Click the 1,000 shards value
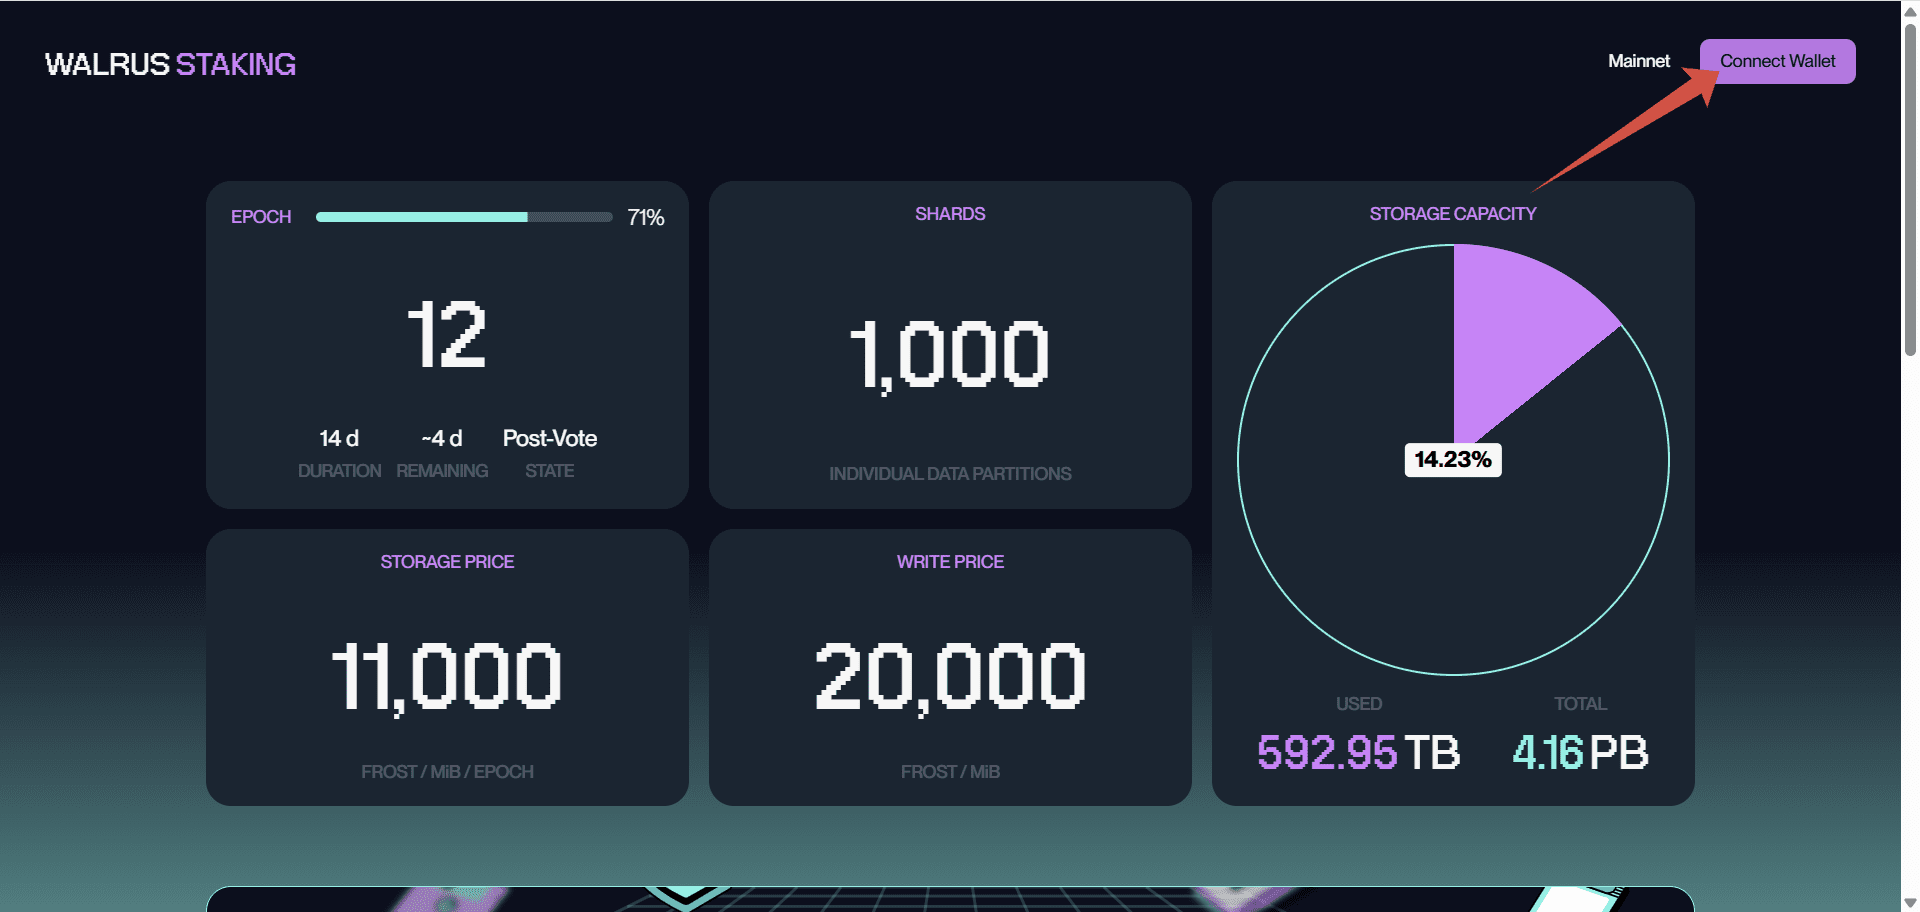This screenshot has height=912, width=1920. click(x=950, y=355)
